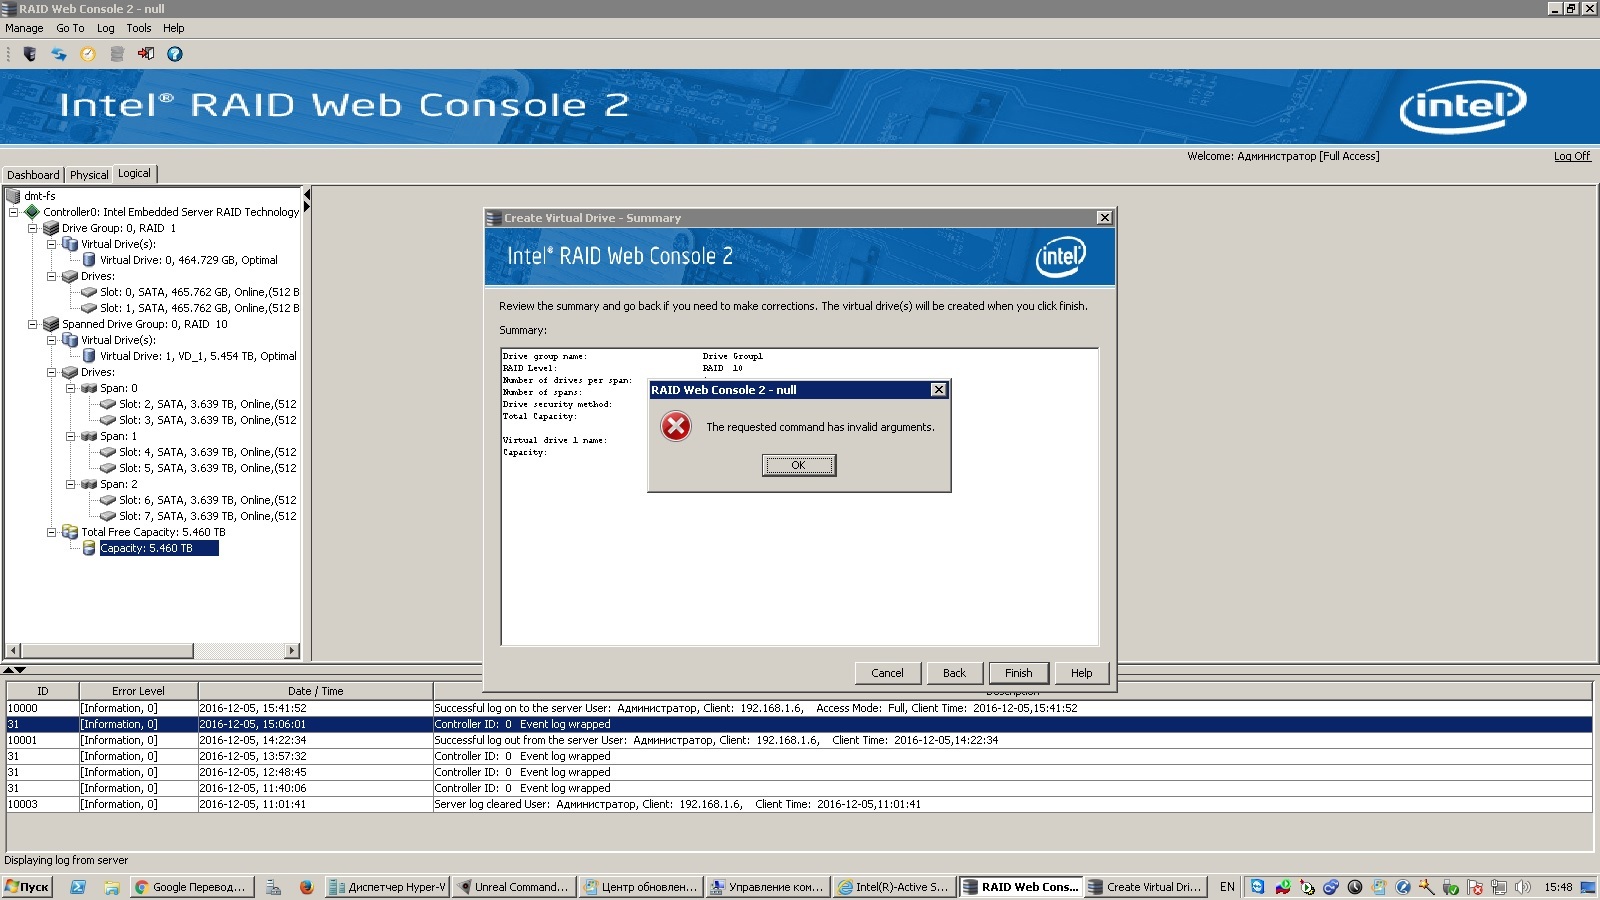Collapse Drive Group: 0, RAID 1 node

point(32,228)
